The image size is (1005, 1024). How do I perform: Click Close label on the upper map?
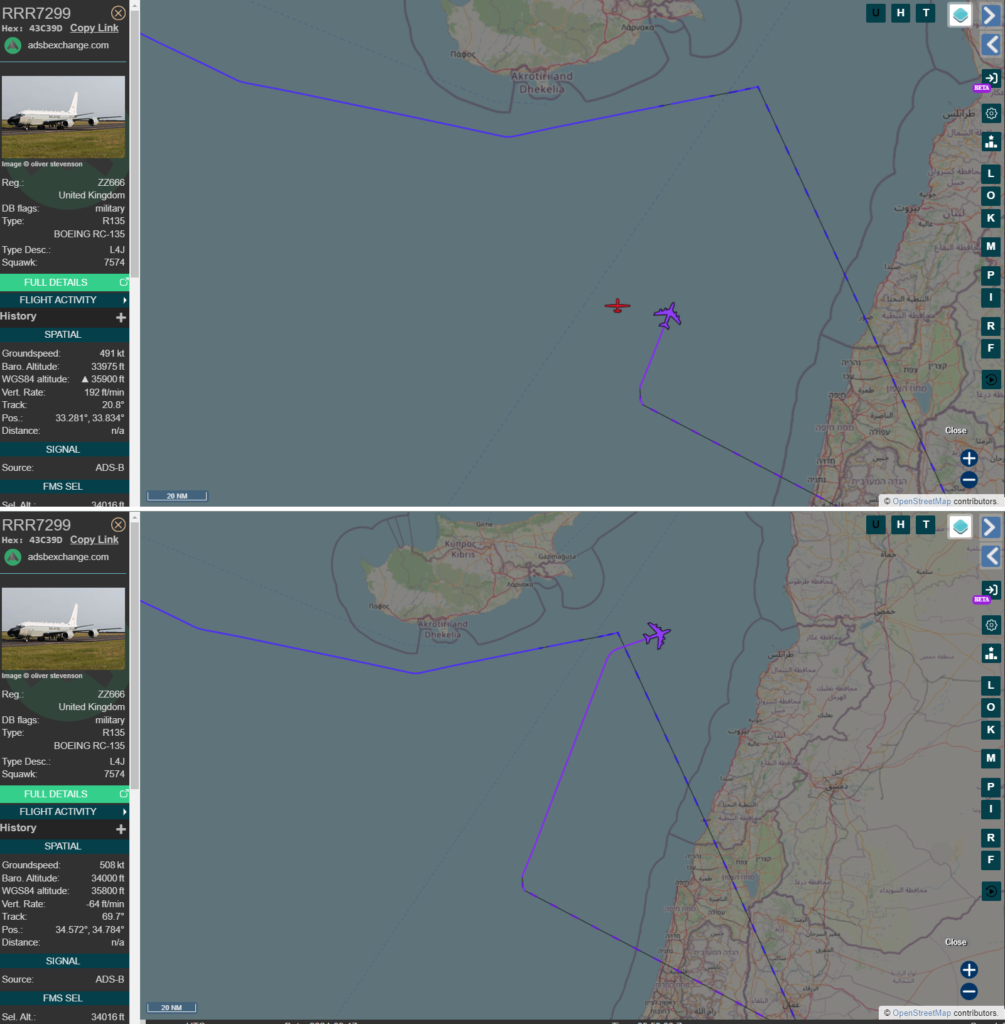pyautogui.click(x=955, y=430)
